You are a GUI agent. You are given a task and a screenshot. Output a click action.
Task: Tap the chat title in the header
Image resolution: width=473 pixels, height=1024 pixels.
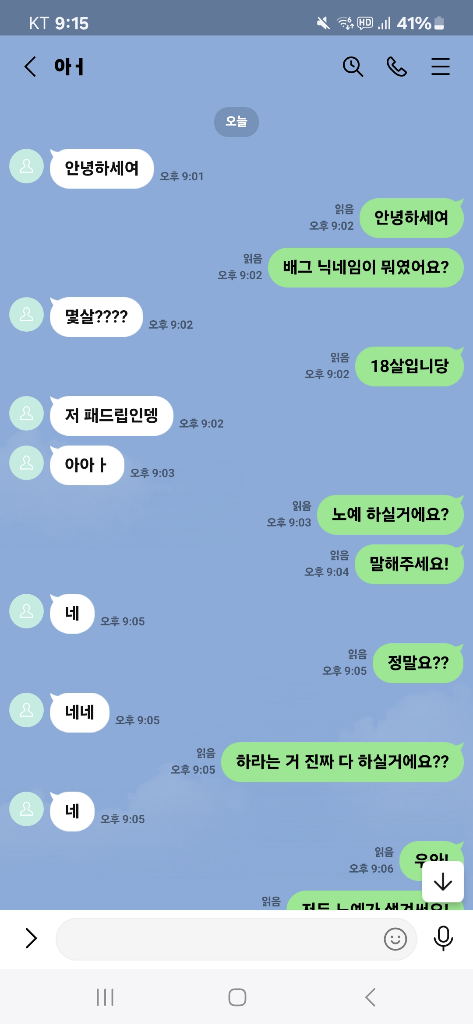(70, 67)
